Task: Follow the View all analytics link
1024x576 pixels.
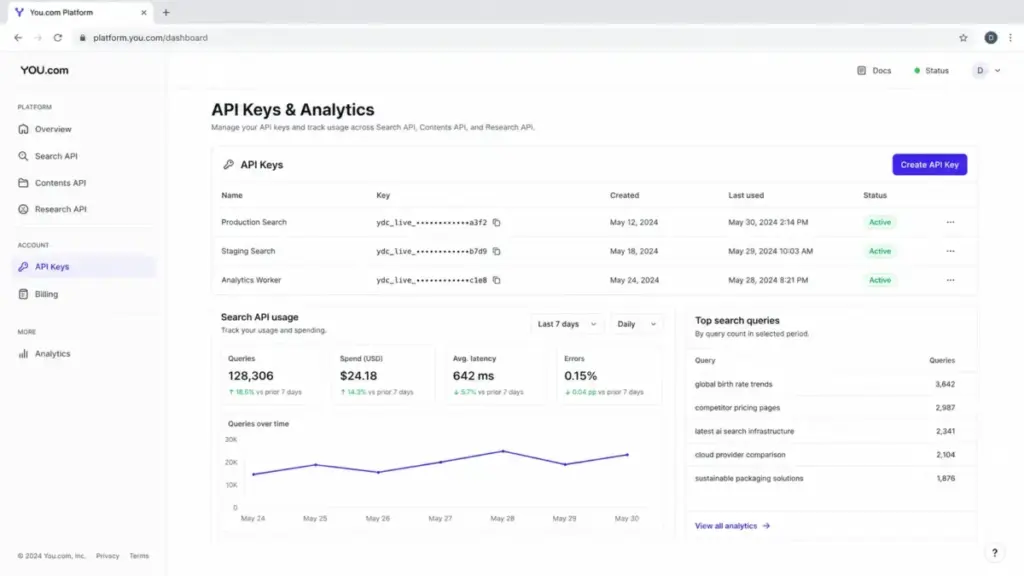Action: (732, 526)
